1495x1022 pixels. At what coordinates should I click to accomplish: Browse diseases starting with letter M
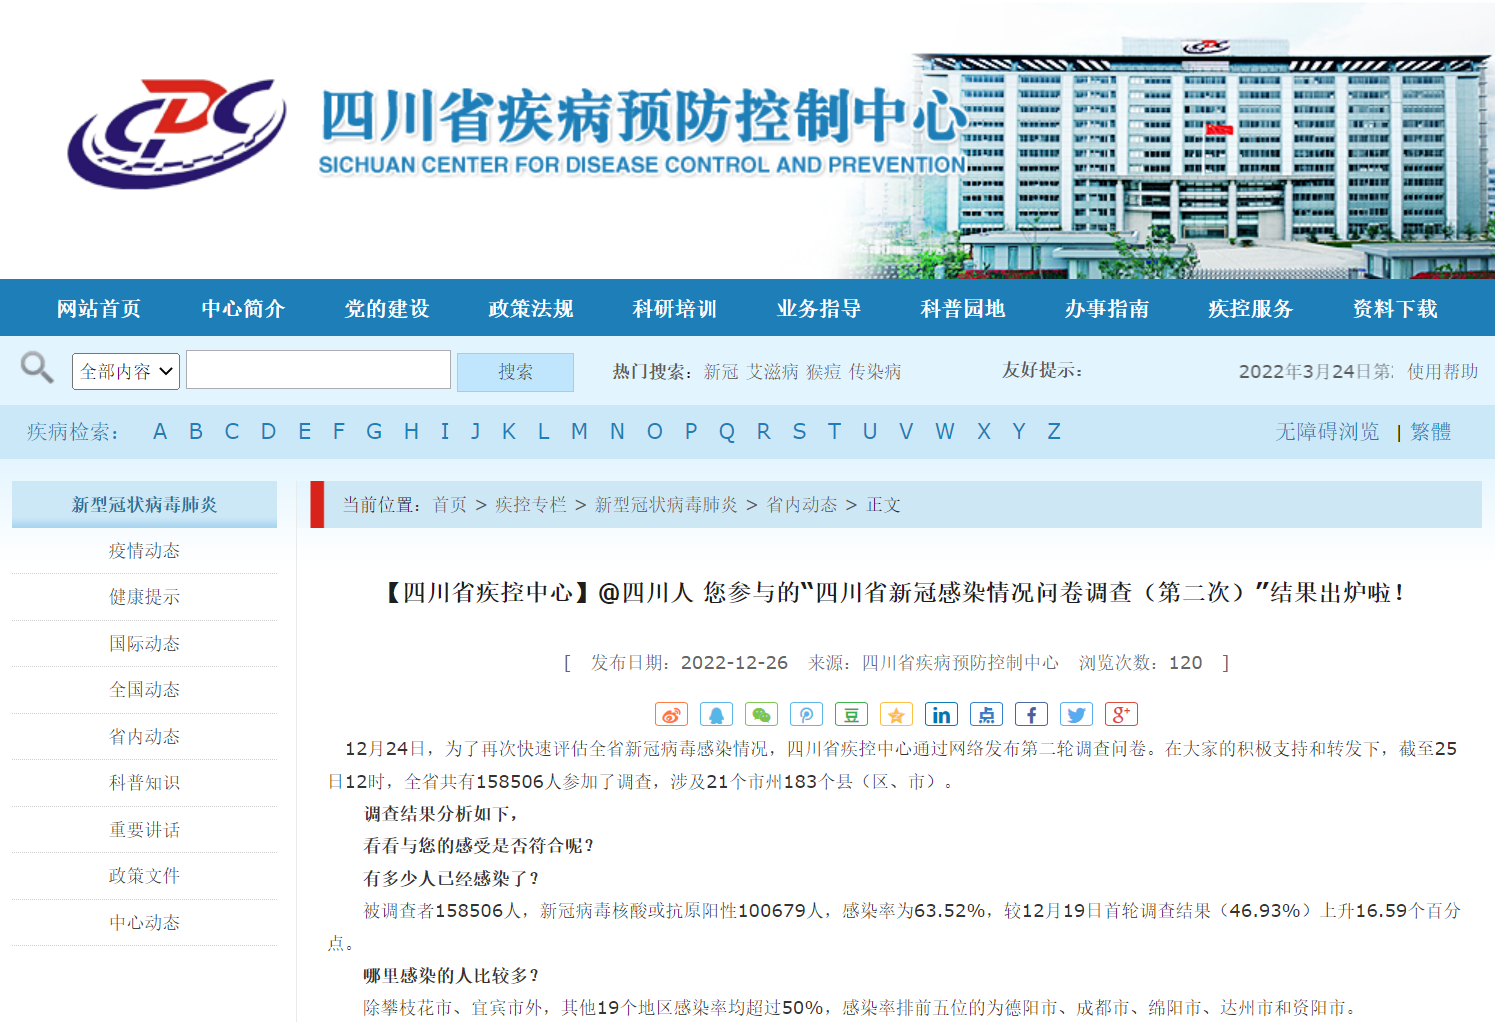579,432
